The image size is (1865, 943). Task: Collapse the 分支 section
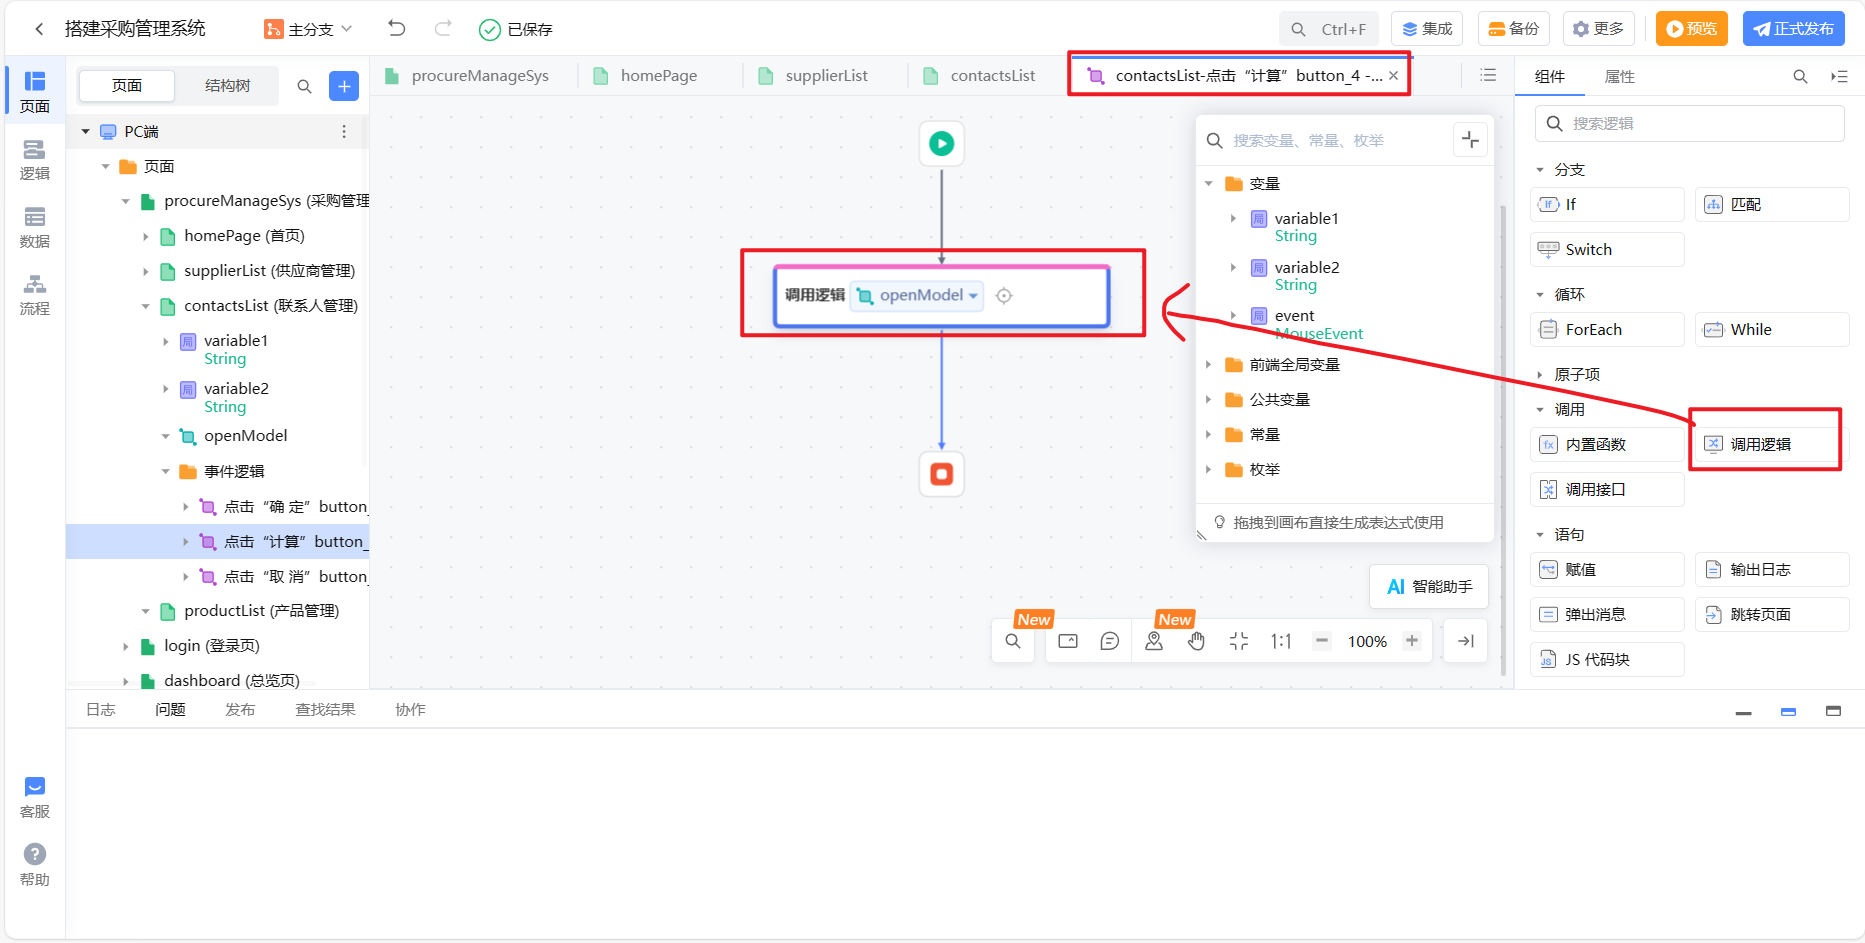tap(1540, 170)
